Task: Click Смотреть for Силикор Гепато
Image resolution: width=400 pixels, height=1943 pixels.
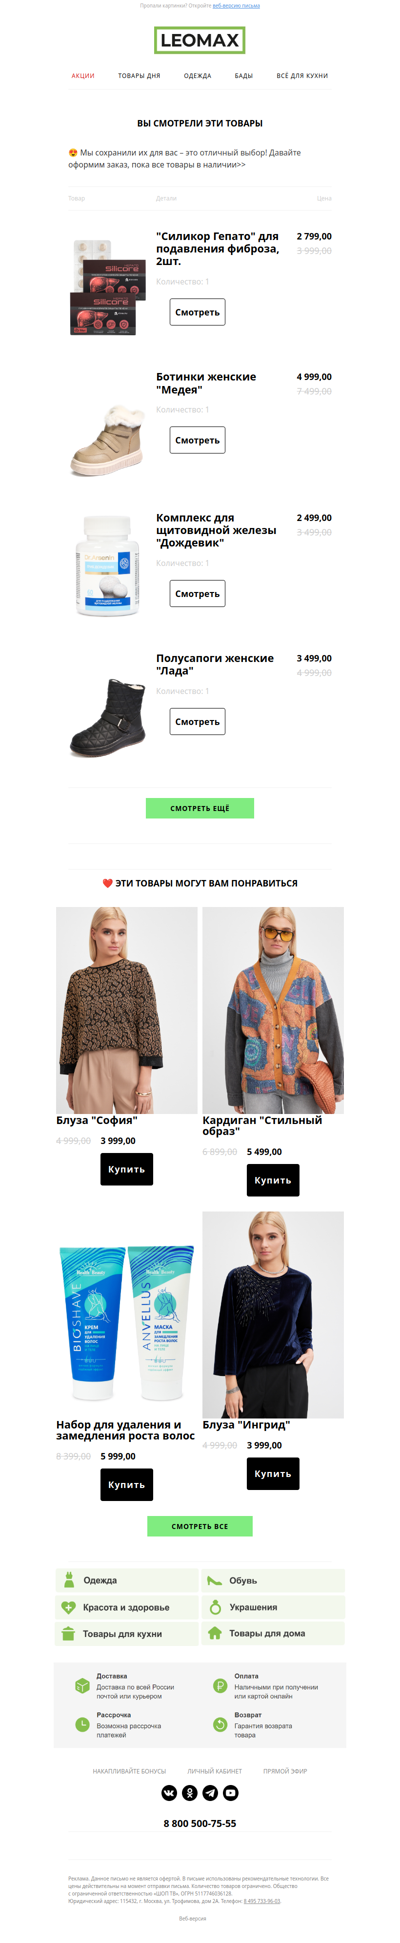Action: [x=197, y=312]
